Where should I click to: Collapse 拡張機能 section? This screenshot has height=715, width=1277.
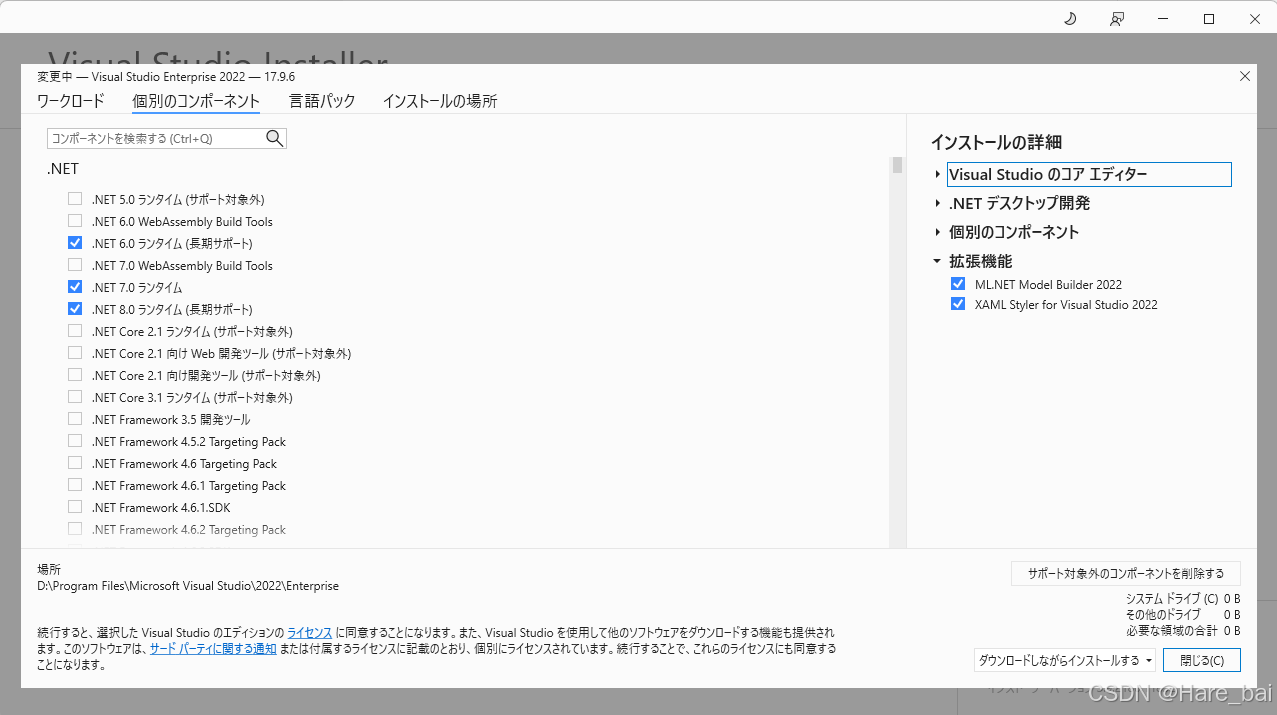point(937,262)
